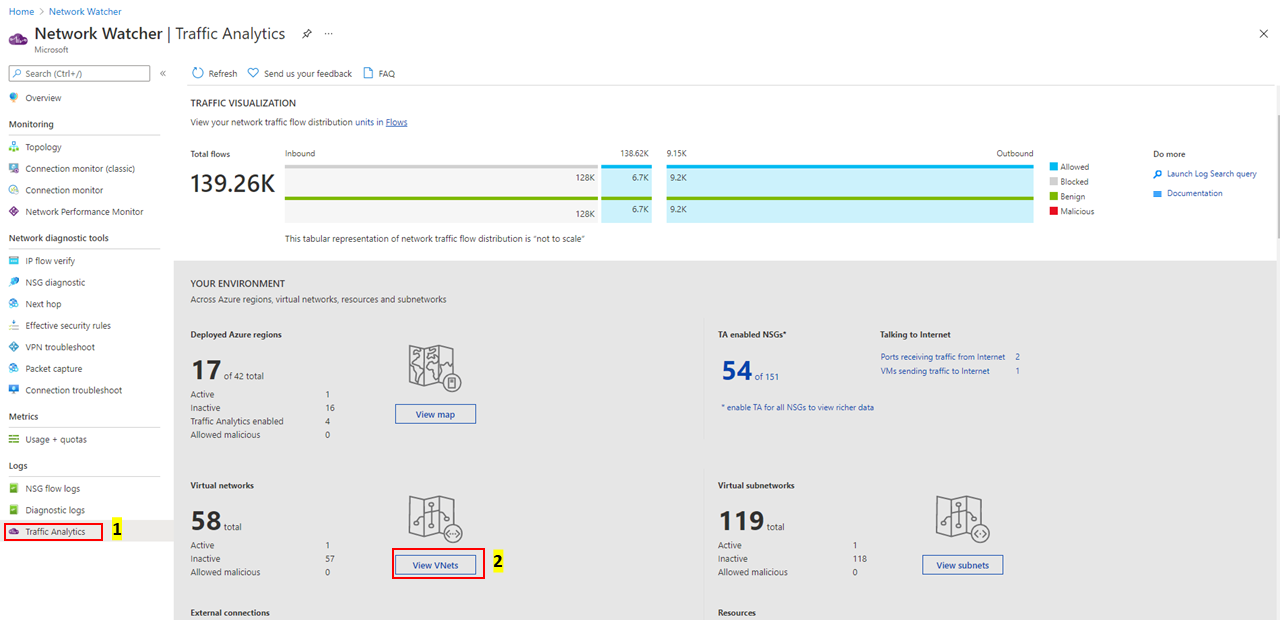Open the Documentation link

(1194, 193)
